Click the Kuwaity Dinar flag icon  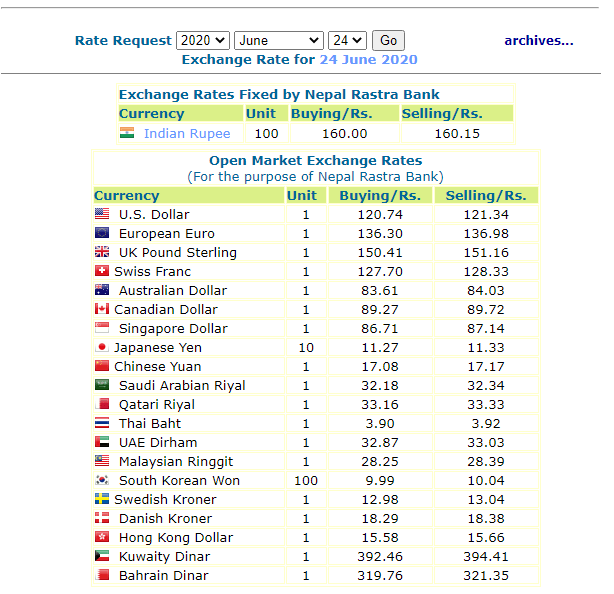(102, 556)
